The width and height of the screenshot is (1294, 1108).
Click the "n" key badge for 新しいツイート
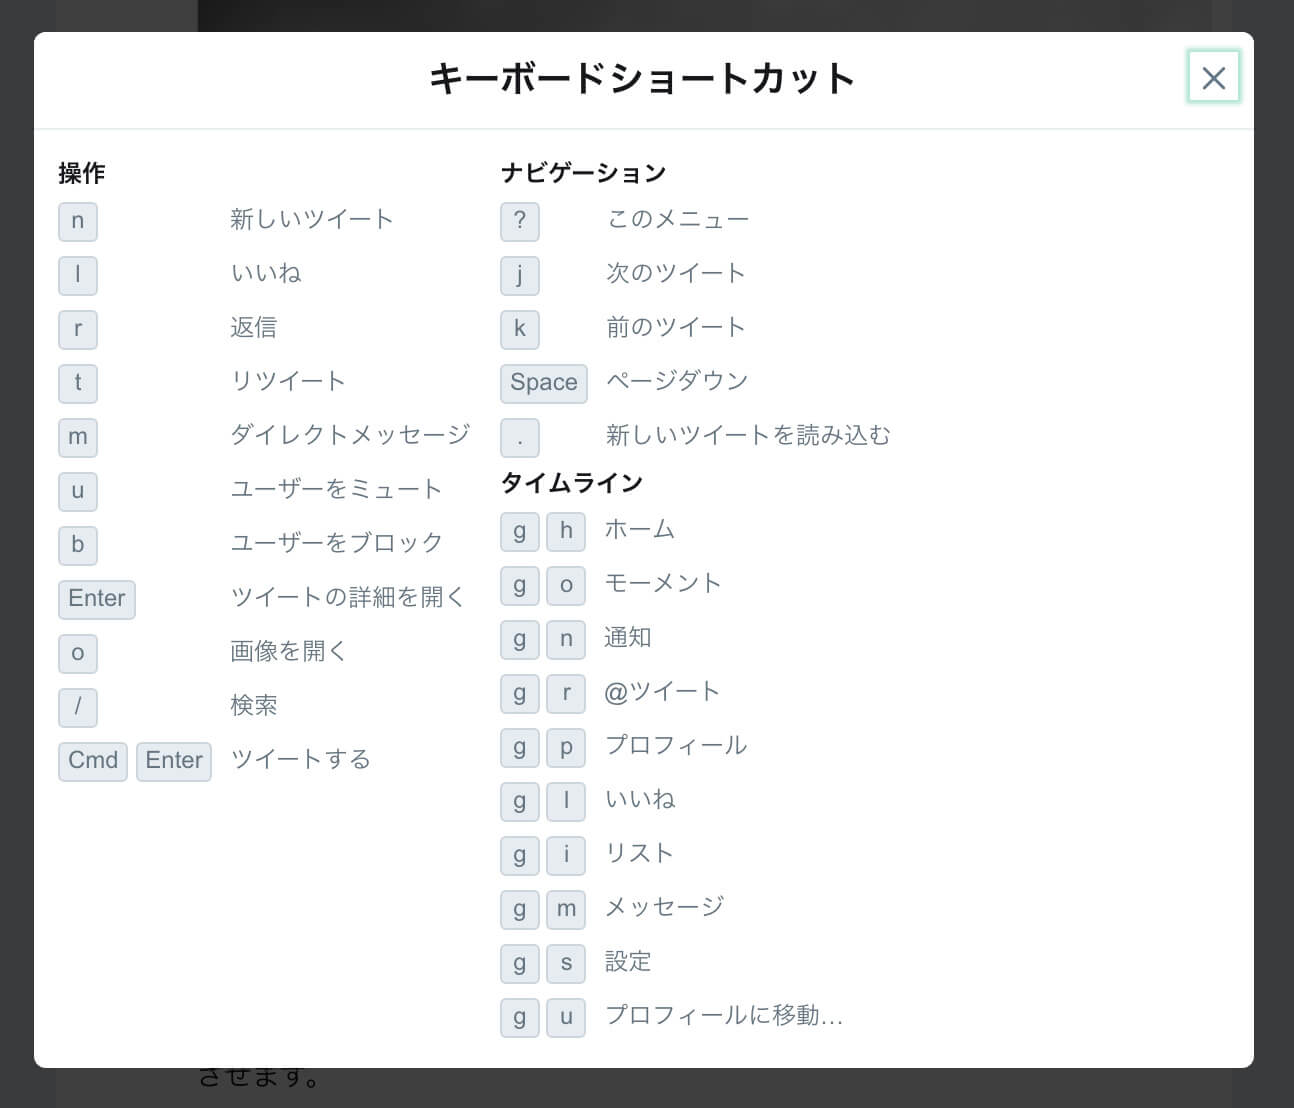click(x=77, y=221)
